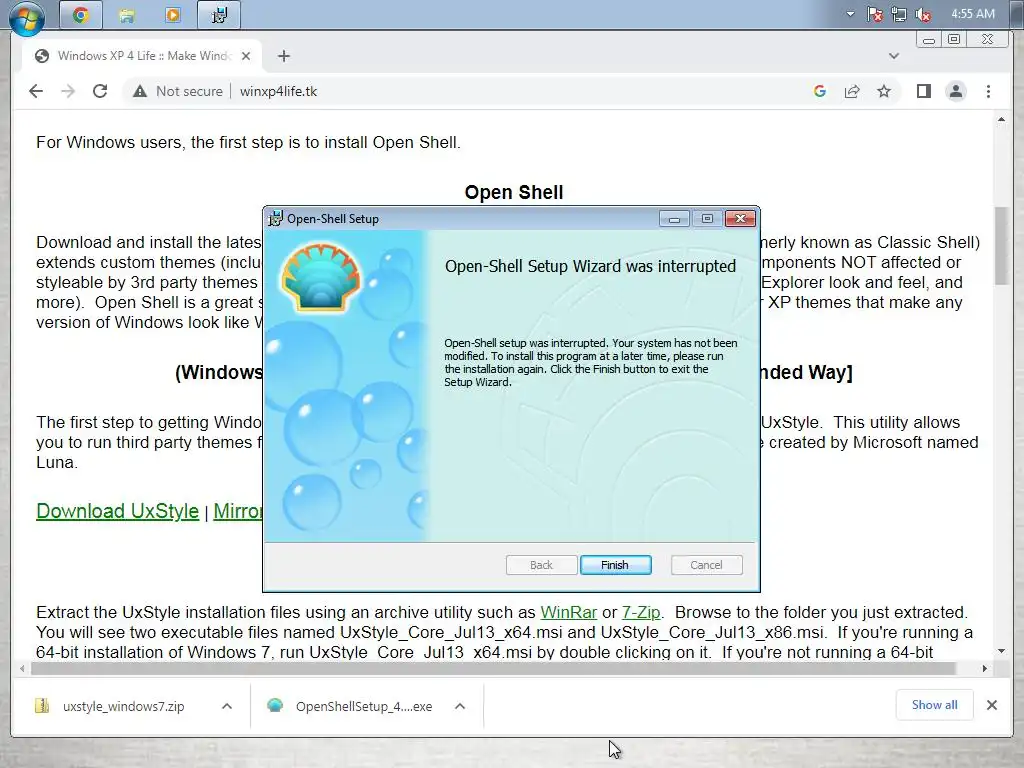The height and width of the screenshot is (768, 1024).
Task: Click the tab's globe favicon
Action: [42, 56]
